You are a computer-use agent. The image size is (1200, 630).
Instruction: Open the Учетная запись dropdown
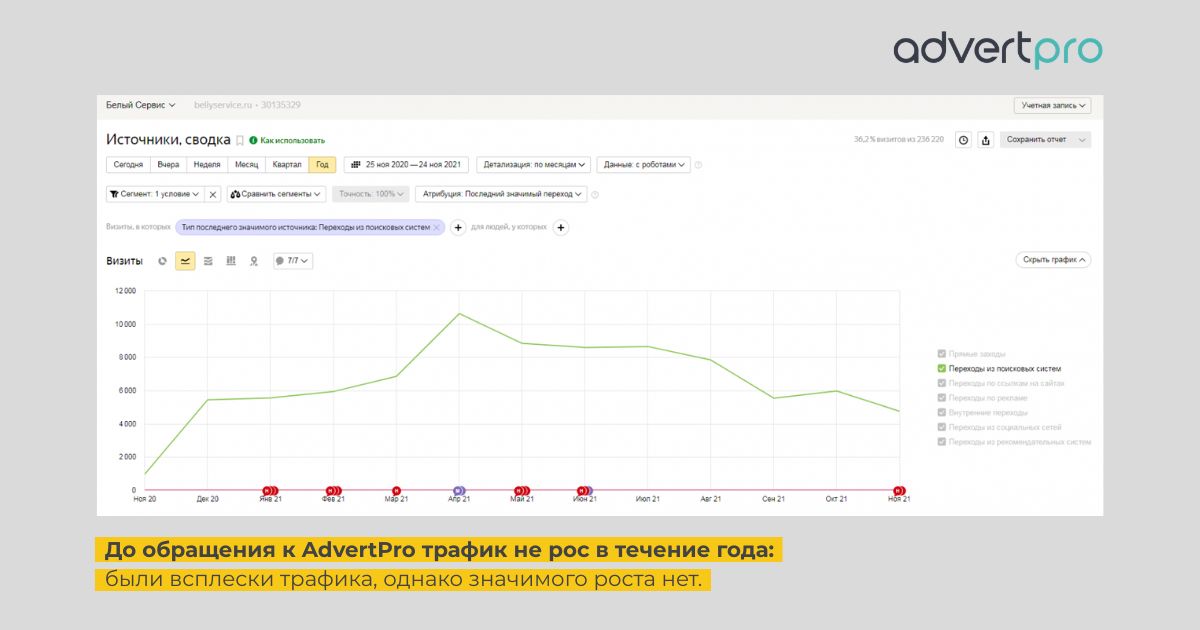coord(1052,105)
